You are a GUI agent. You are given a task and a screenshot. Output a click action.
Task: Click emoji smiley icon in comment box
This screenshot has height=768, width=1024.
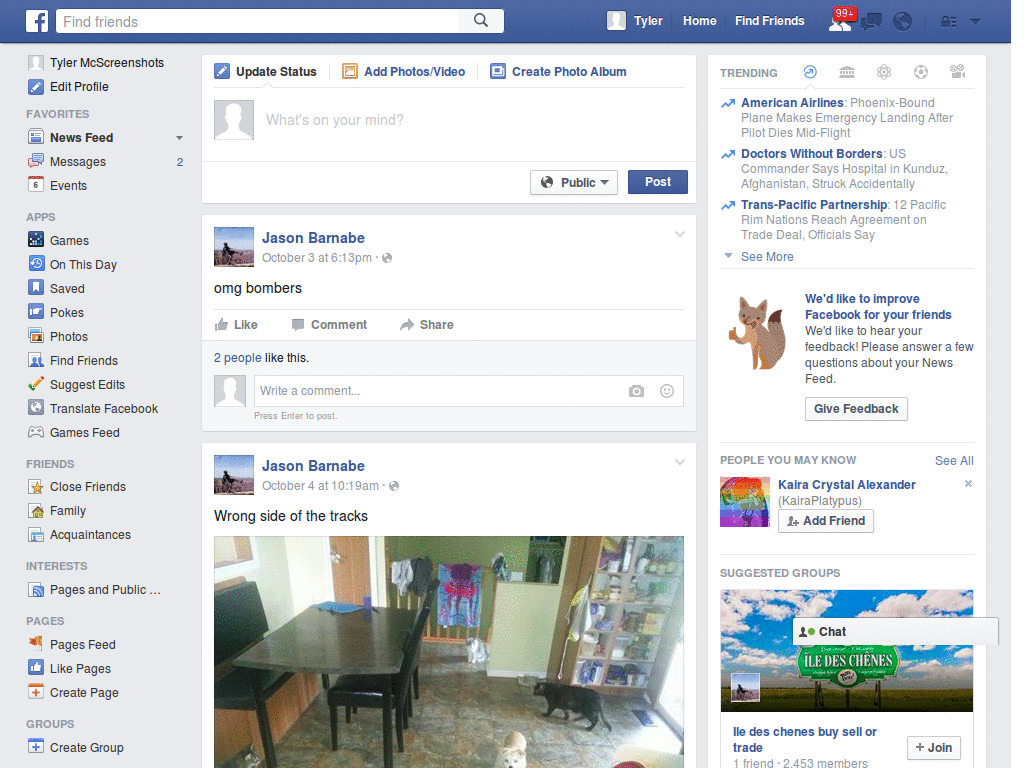(667, 391)
